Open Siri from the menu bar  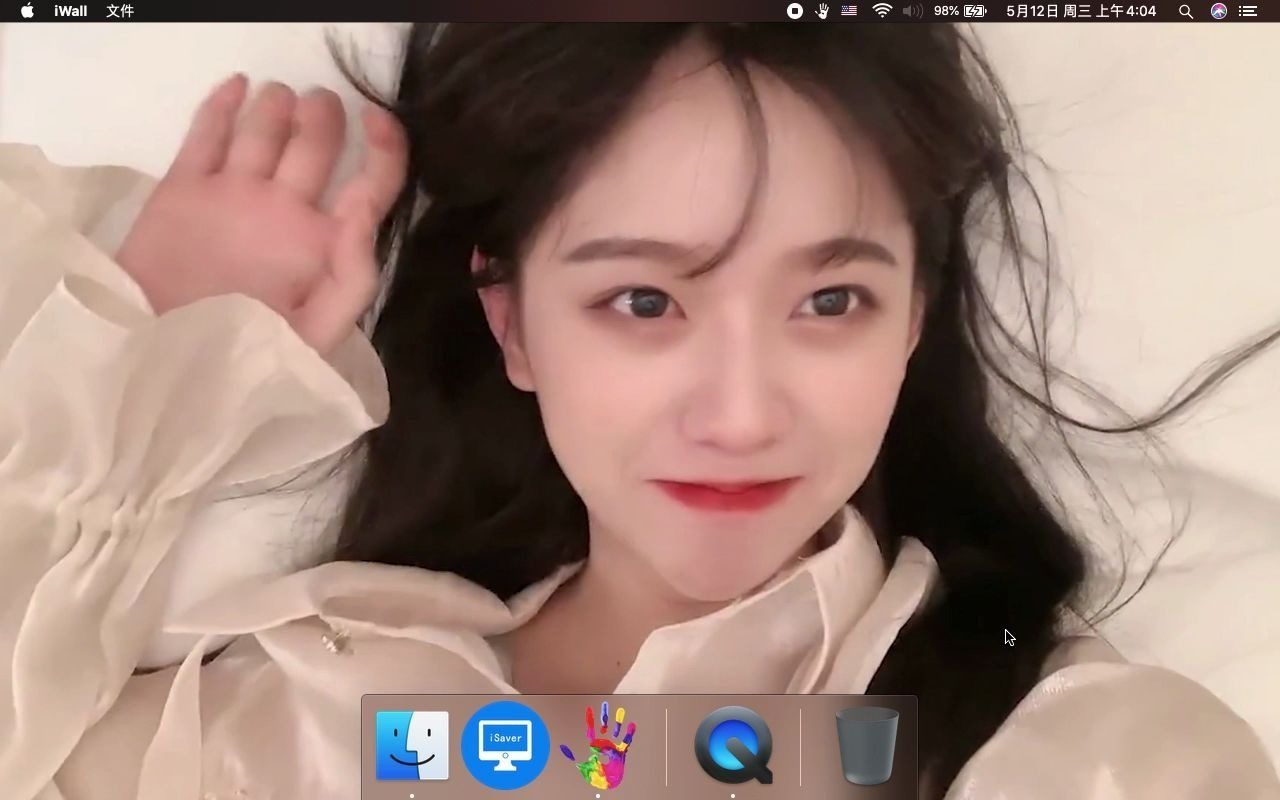click(x=1219, y=11)
